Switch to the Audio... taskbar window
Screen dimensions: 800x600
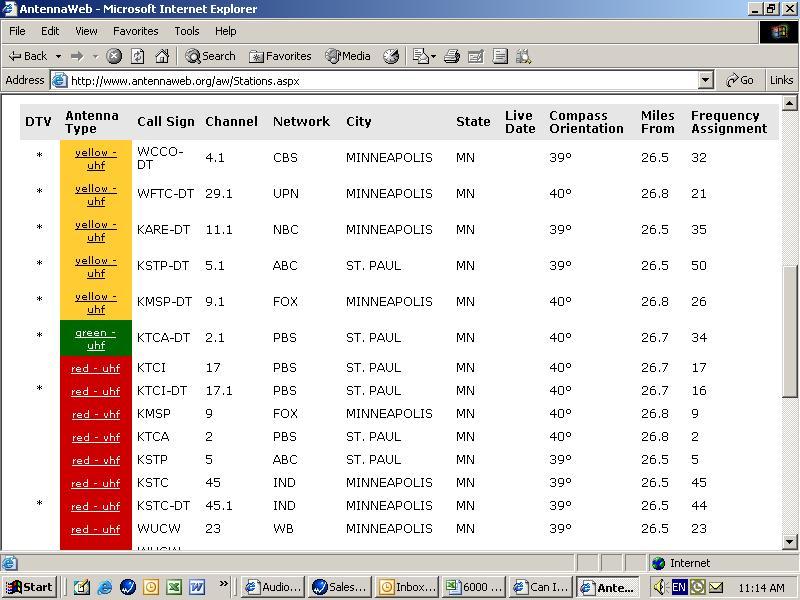tap(273, 587)
